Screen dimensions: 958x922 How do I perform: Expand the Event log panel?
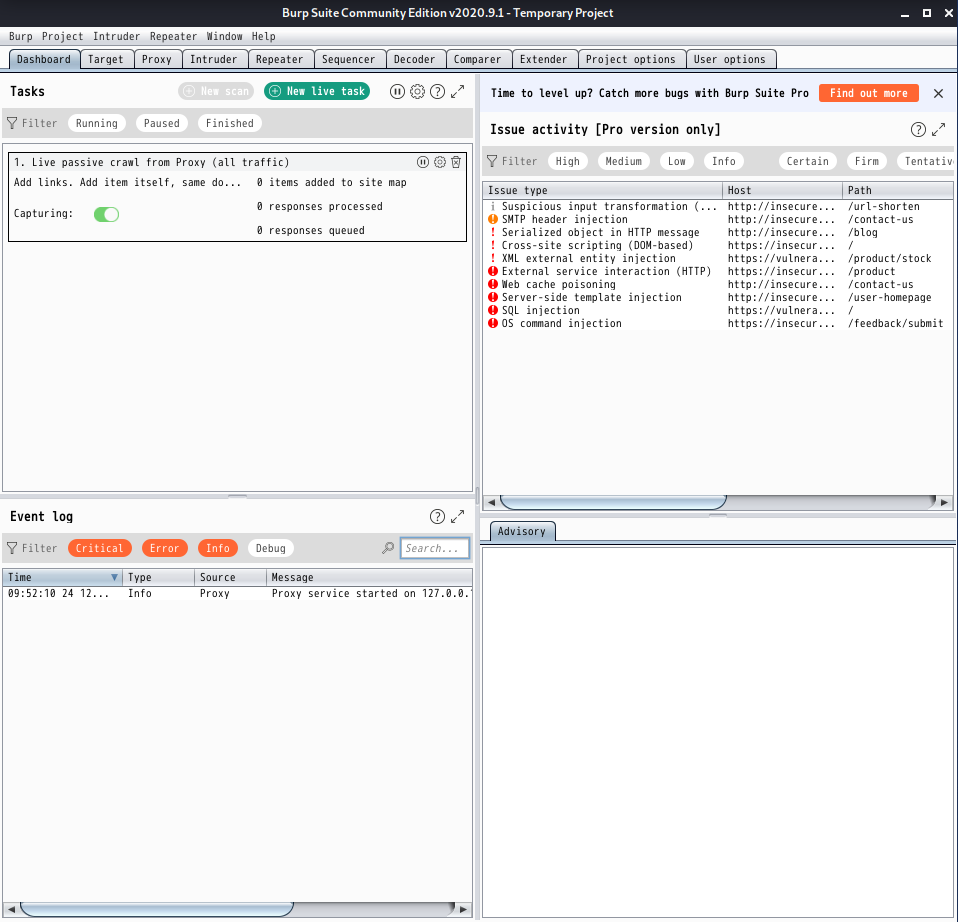point(458,517)
